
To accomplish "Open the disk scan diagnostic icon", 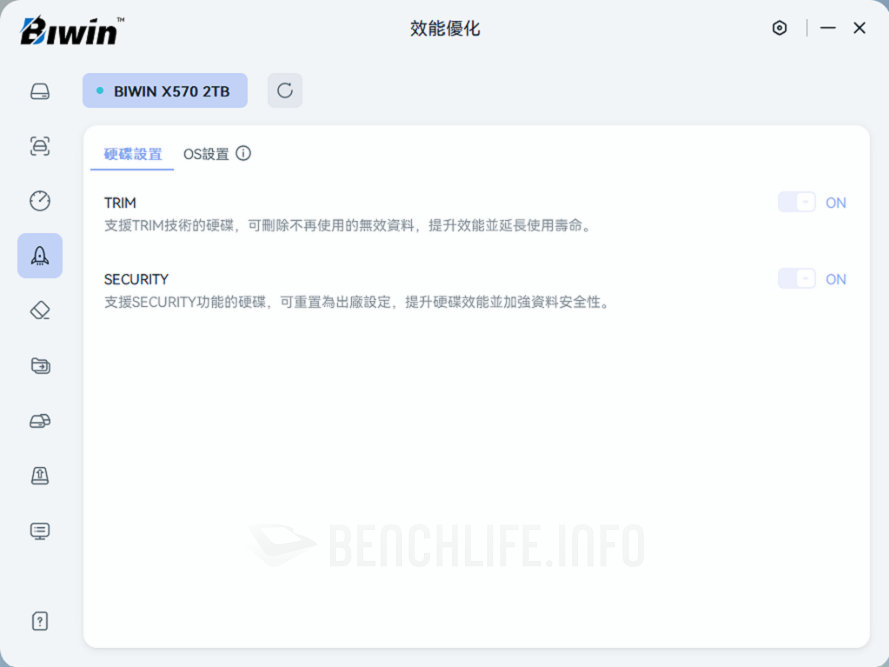I will click(39, 146).
